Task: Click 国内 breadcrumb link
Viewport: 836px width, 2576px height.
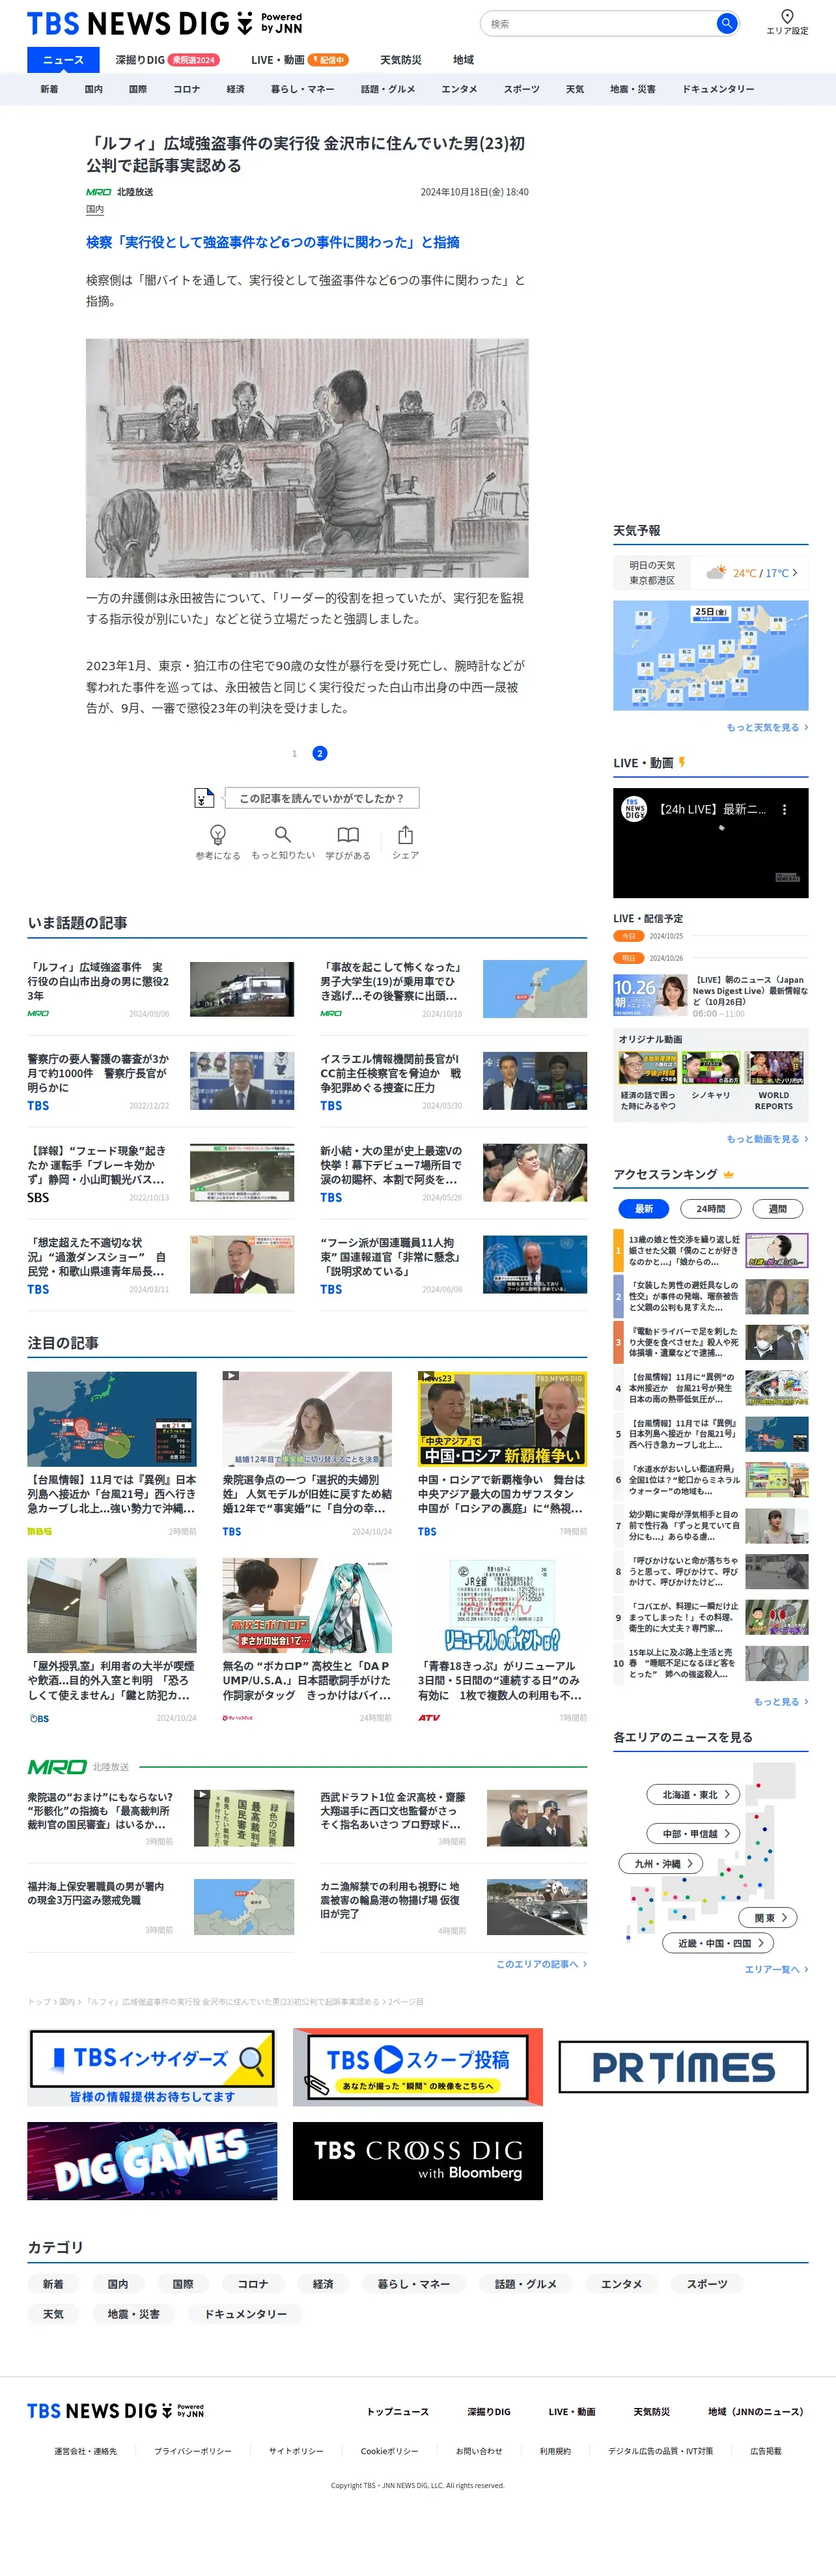Action: click(x=66, y=2001)
